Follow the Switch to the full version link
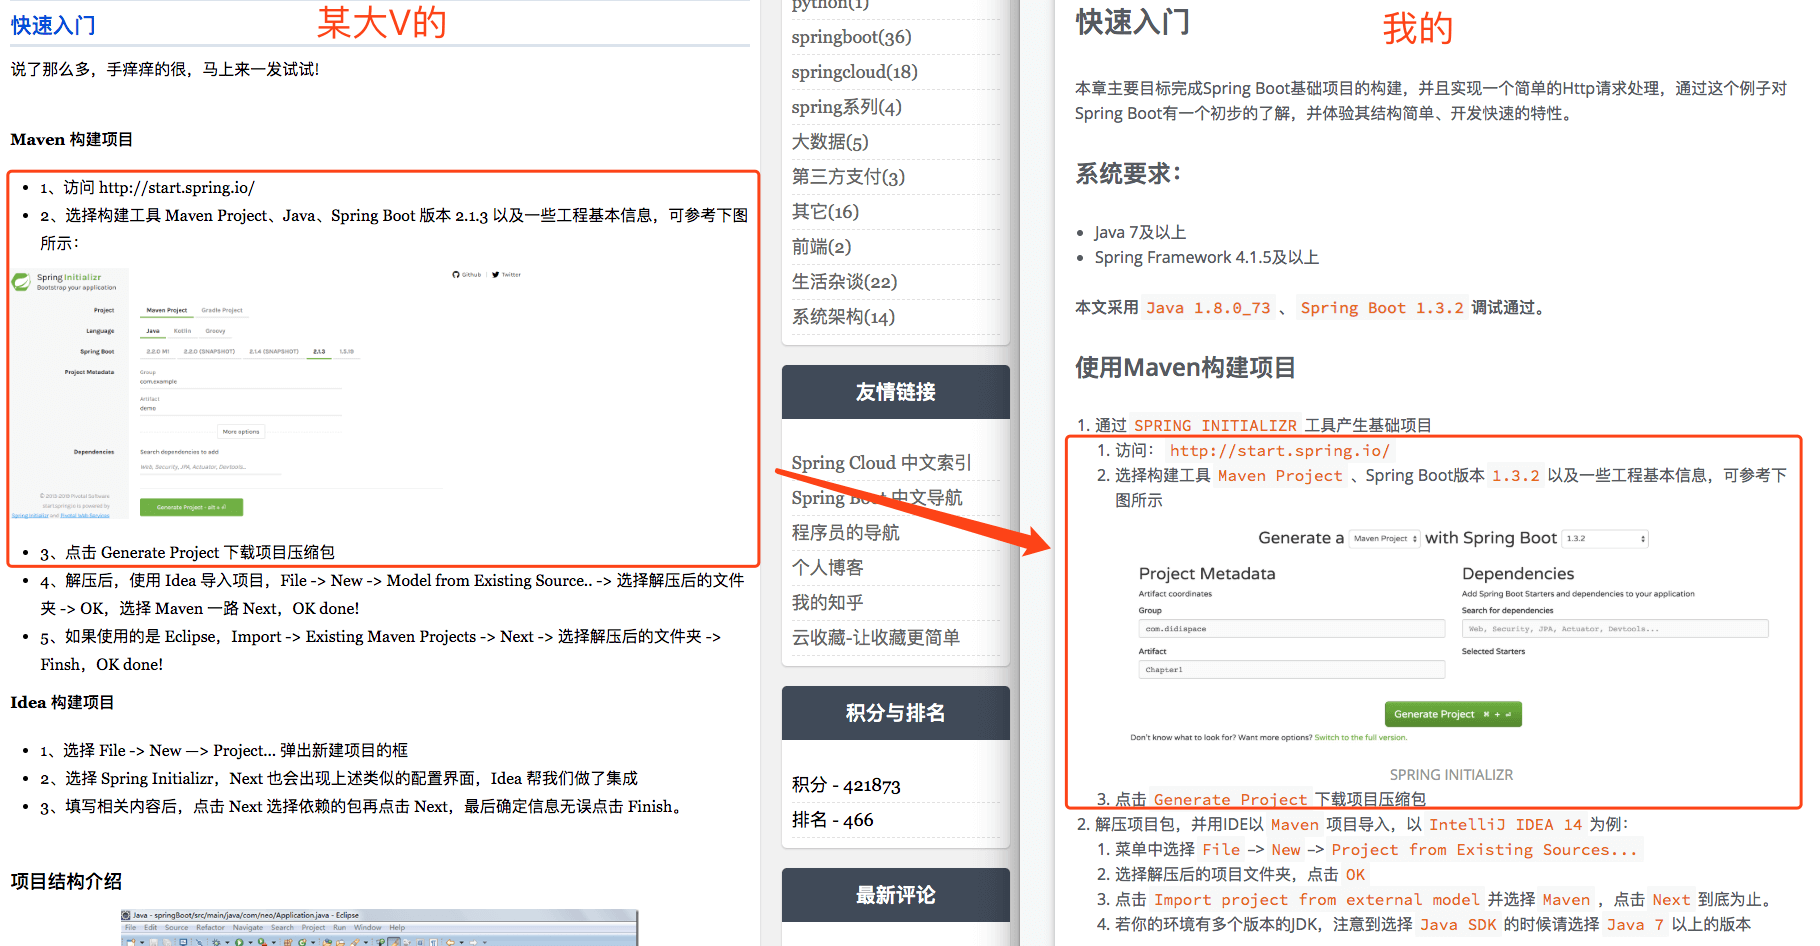The image size is (1820, 946). point(1360,738)
